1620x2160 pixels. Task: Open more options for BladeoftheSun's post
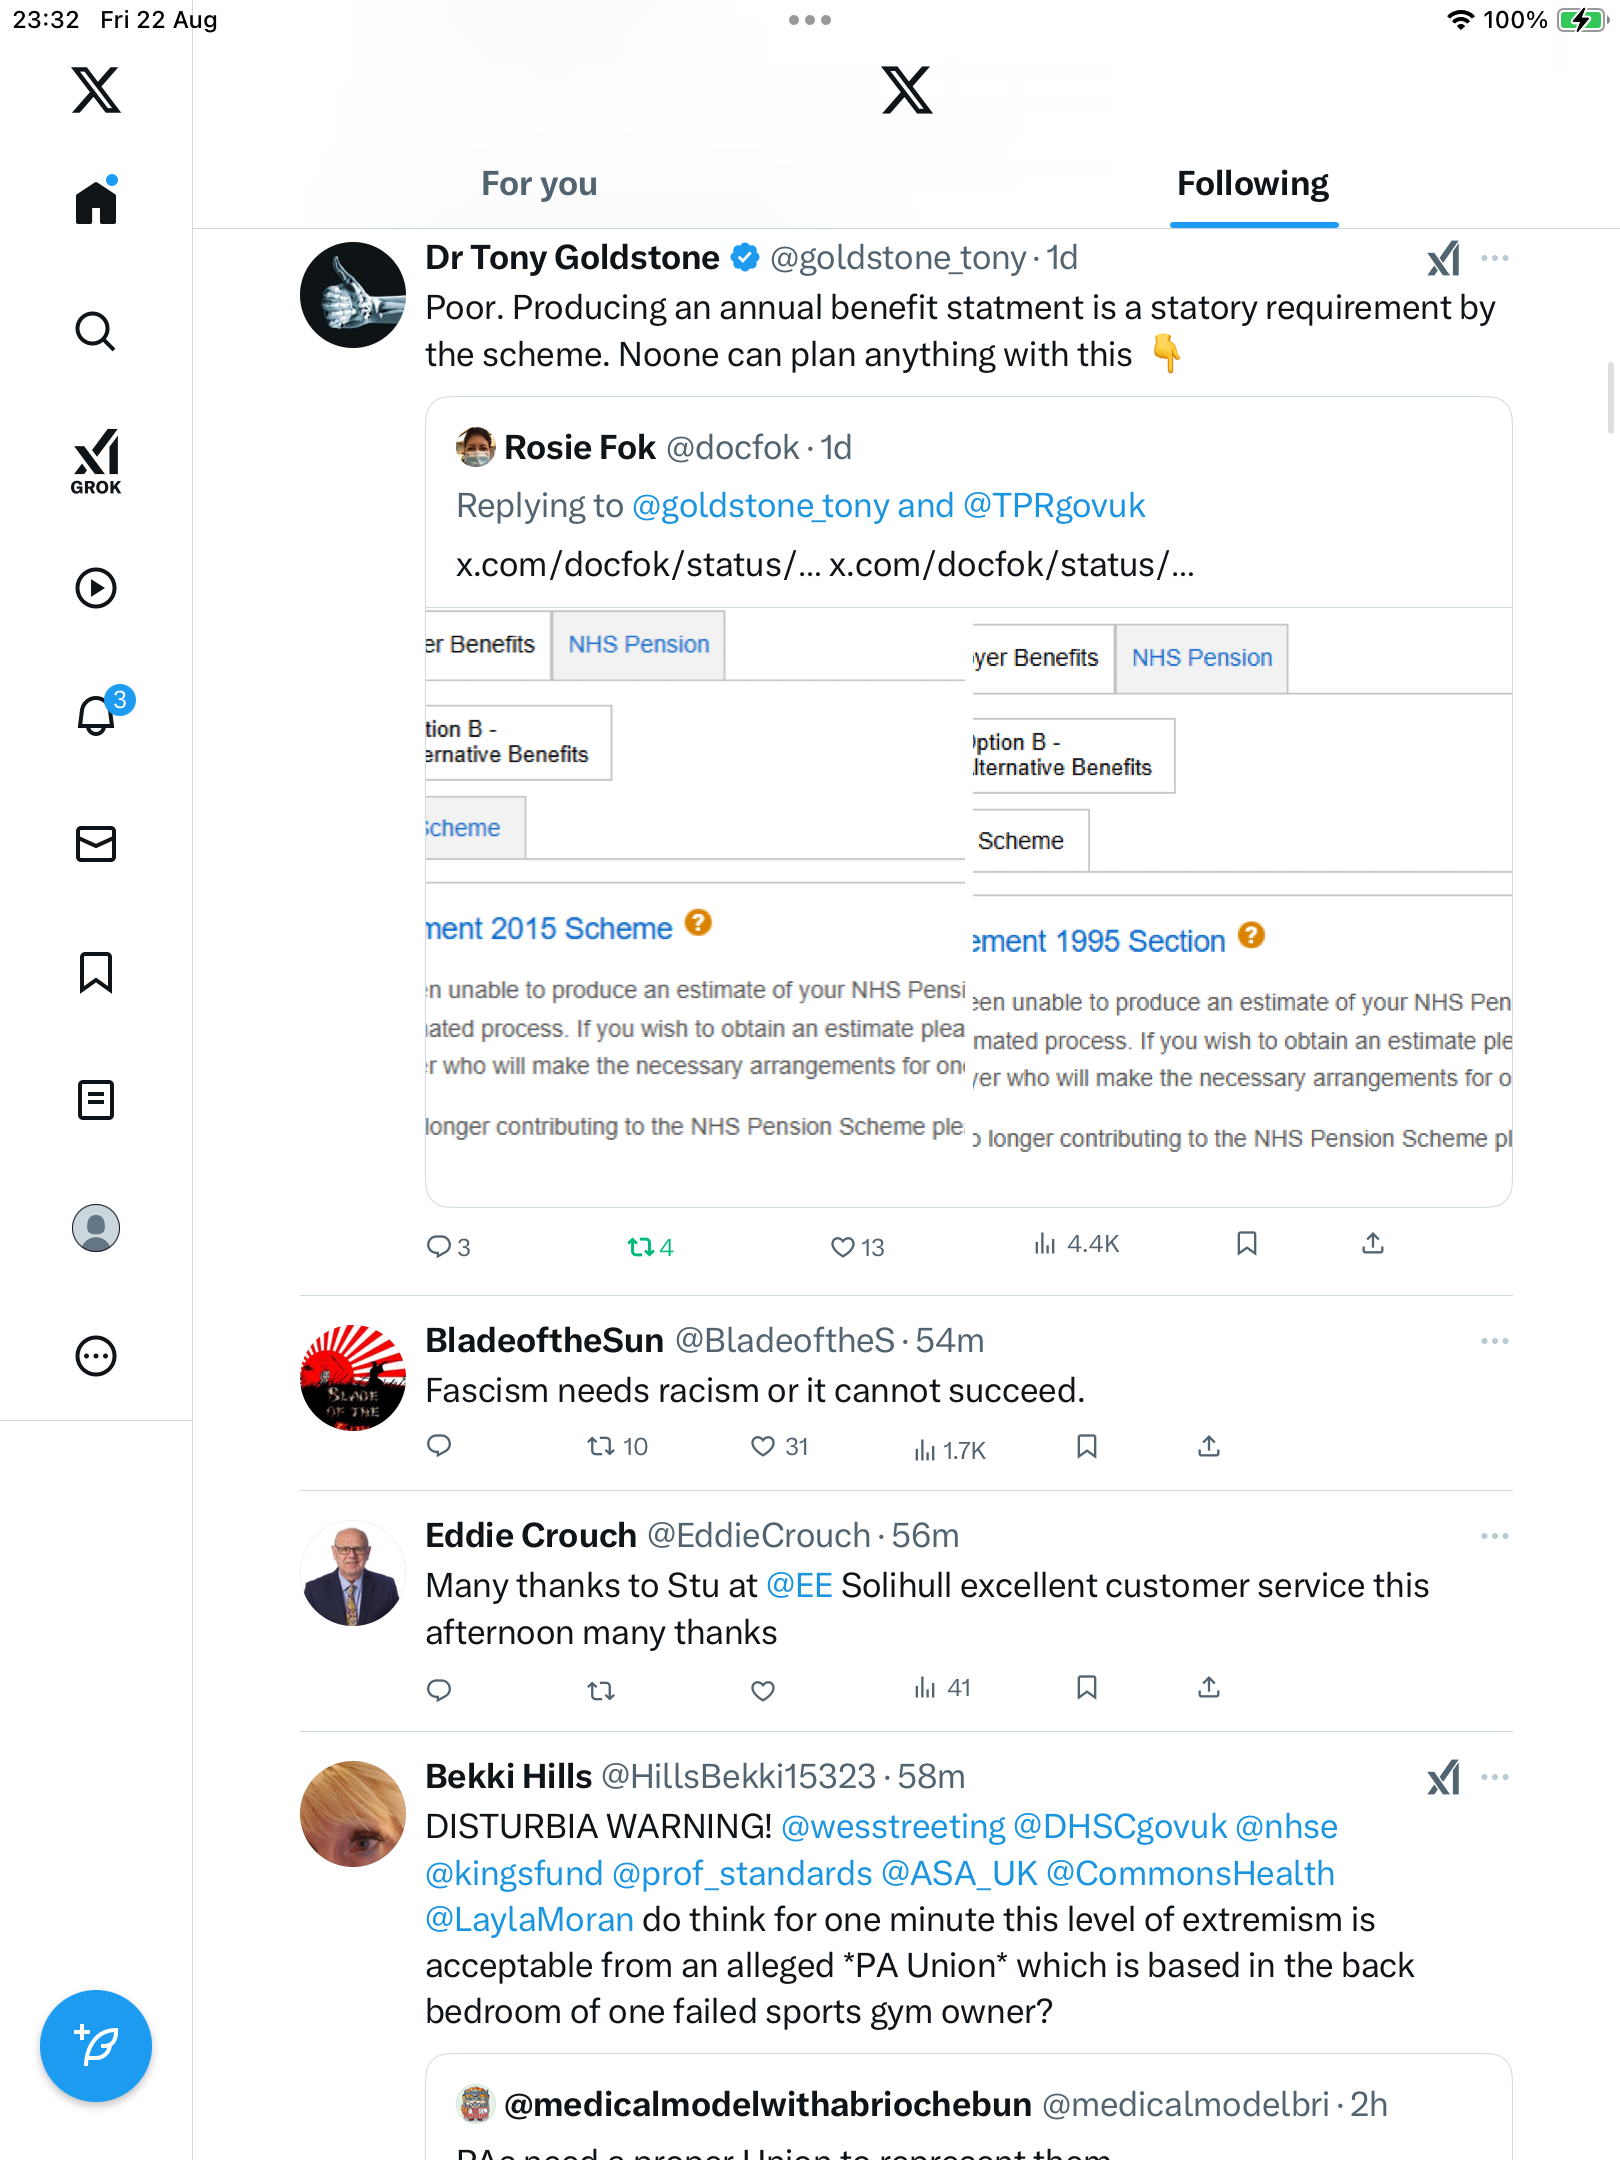1494,1341
